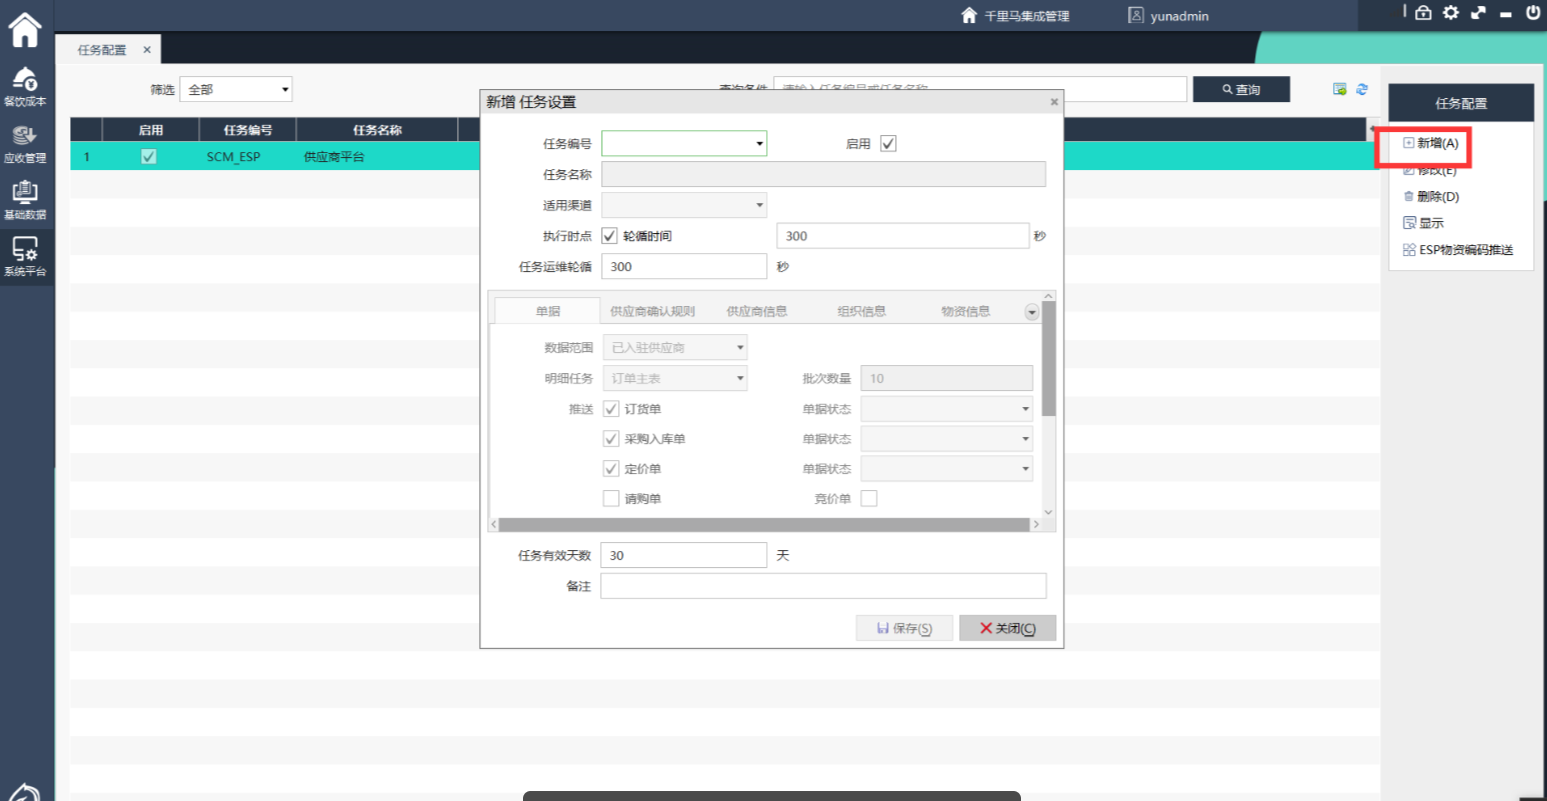Click the lock screen icon in the title bar
This screenshot has width=1547, height=801.
click(1423, 13)
